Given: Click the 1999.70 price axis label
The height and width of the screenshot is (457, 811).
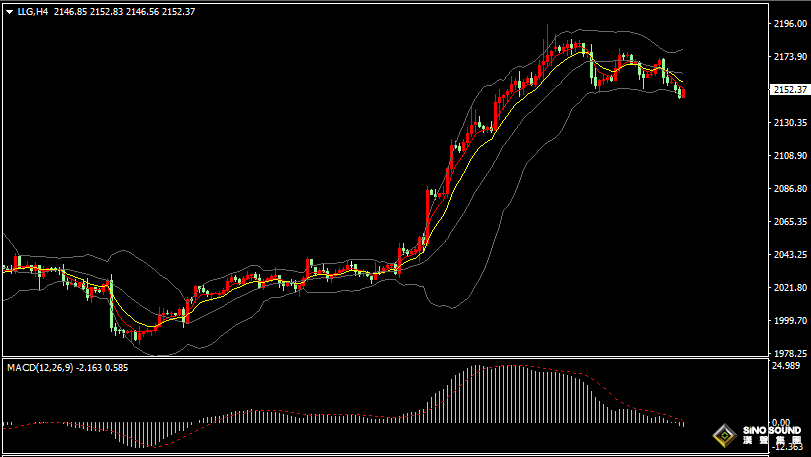Looking at the screenshot, I should 791,320.
